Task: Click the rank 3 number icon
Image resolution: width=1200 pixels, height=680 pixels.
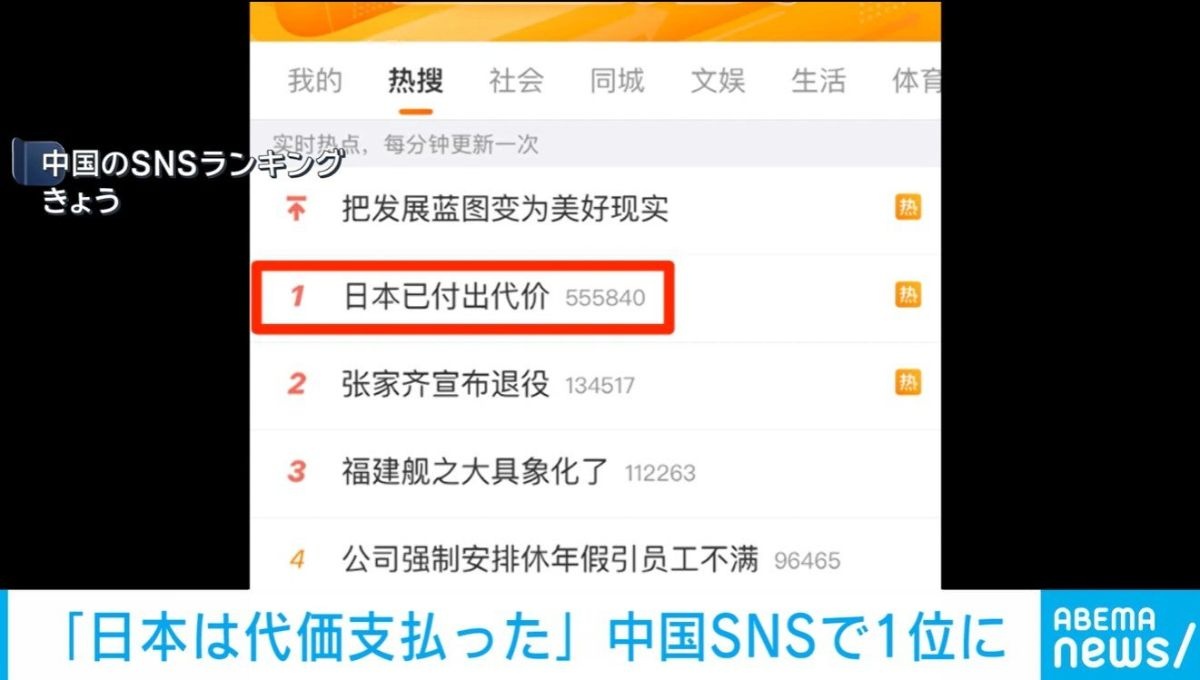Action: pos(297,471)
